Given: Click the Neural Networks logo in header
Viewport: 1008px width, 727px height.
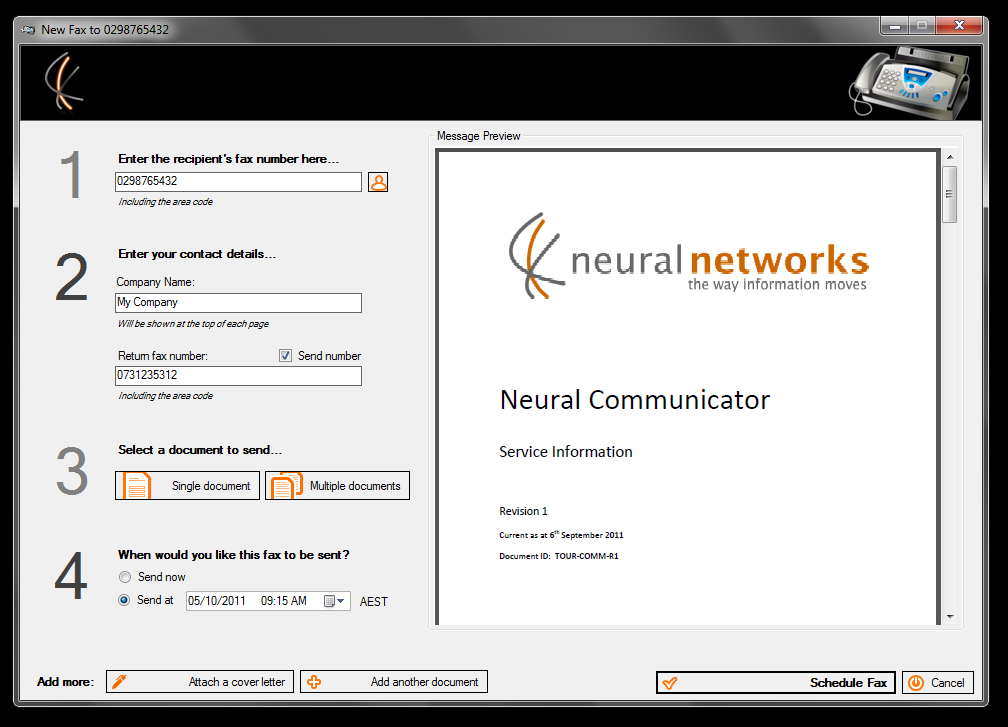Looking at the screenshot, I should [x=63, y=82].
